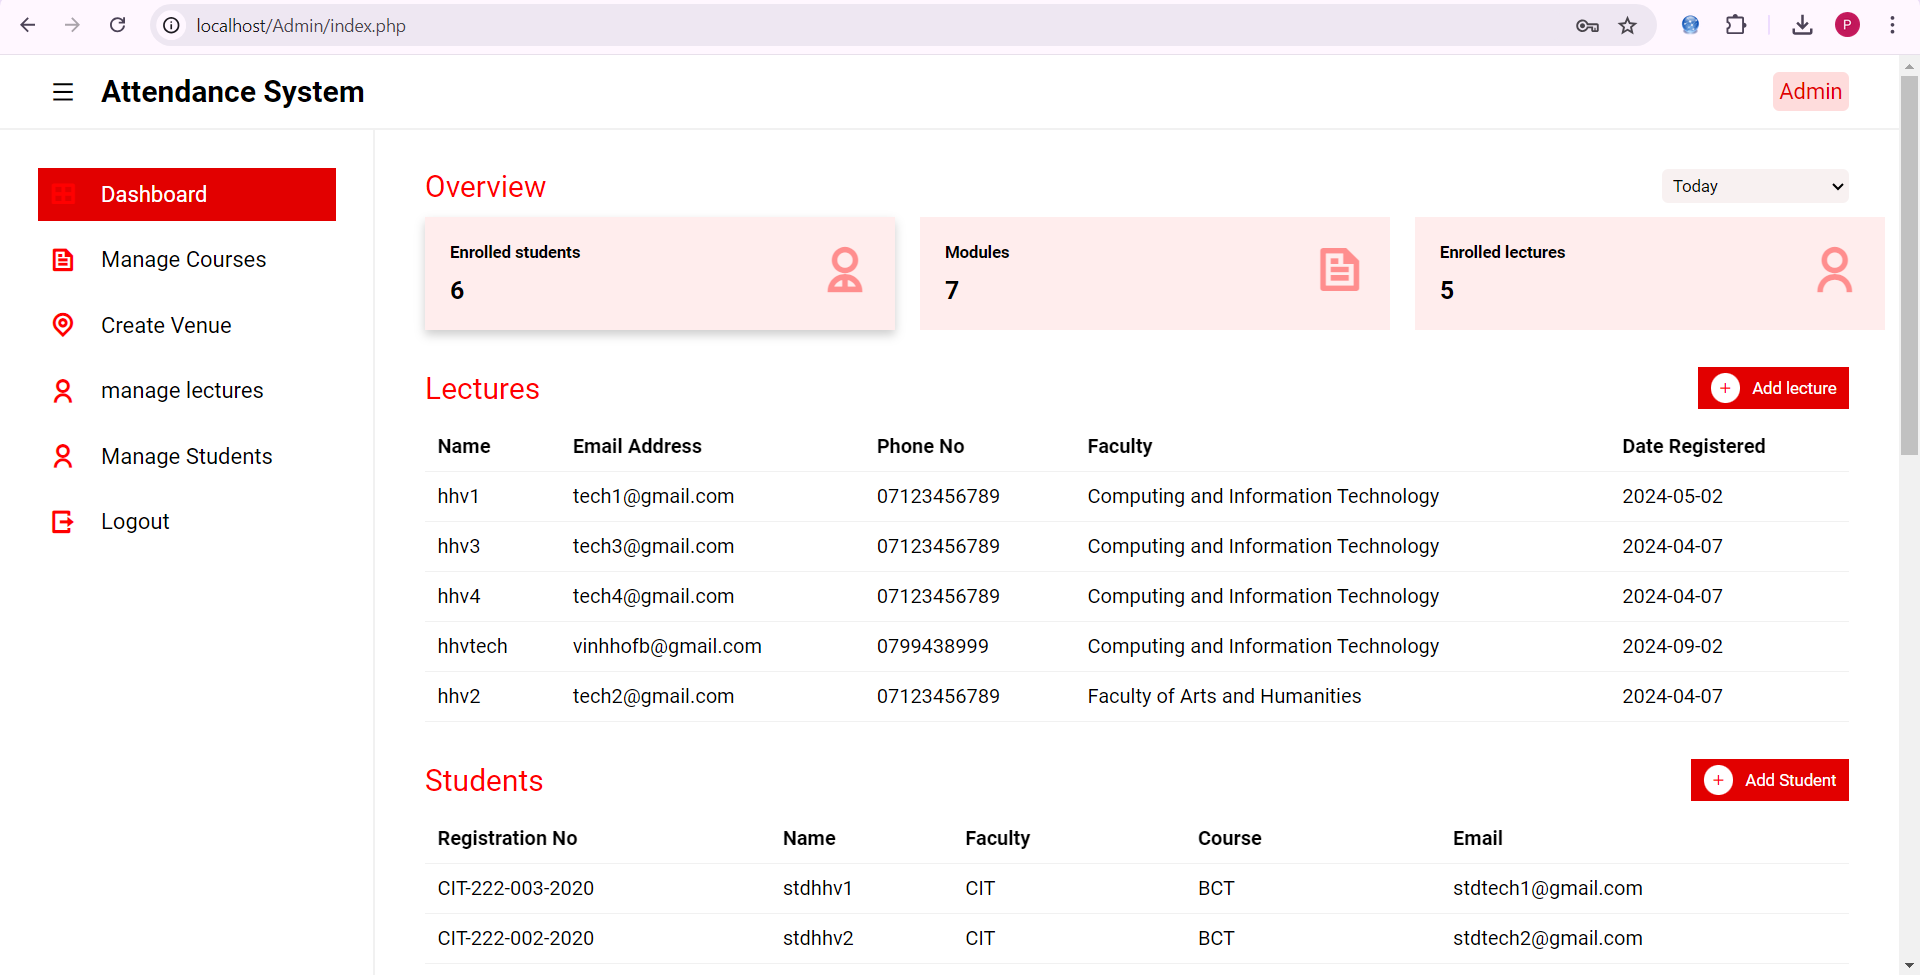
Task: Click the Modules card document icon
Action: [1339, 270]
